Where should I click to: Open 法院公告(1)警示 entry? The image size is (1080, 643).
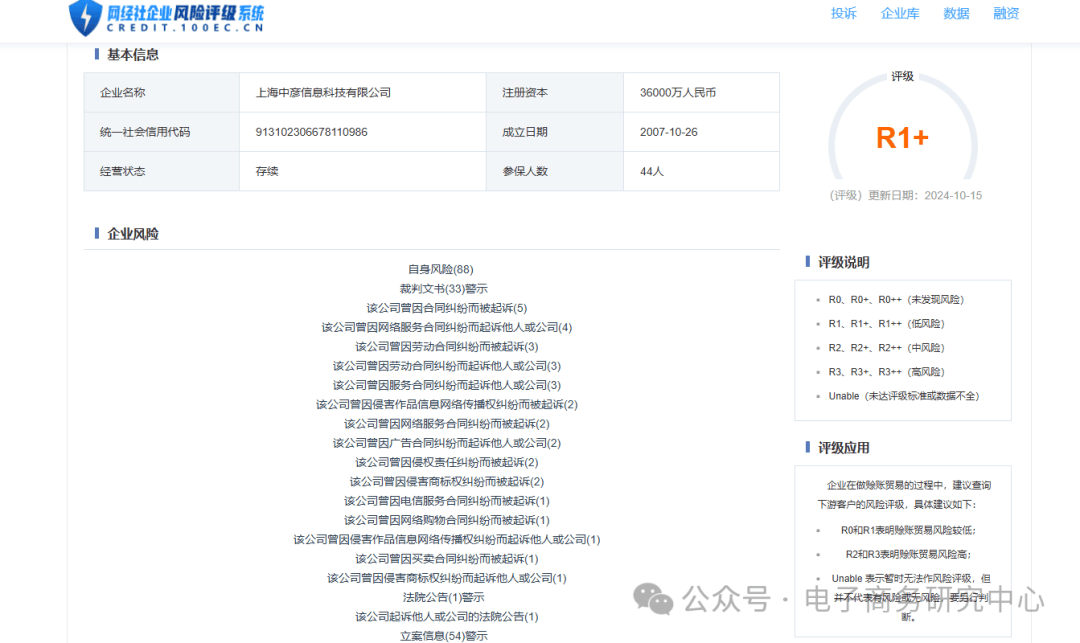(x=444, y=597)
